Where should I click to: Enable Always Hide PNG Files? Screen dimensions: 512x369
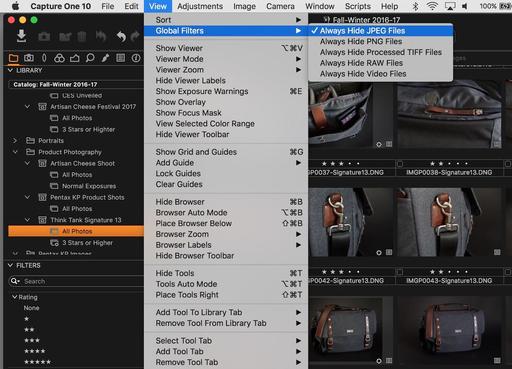click(381, 41)
